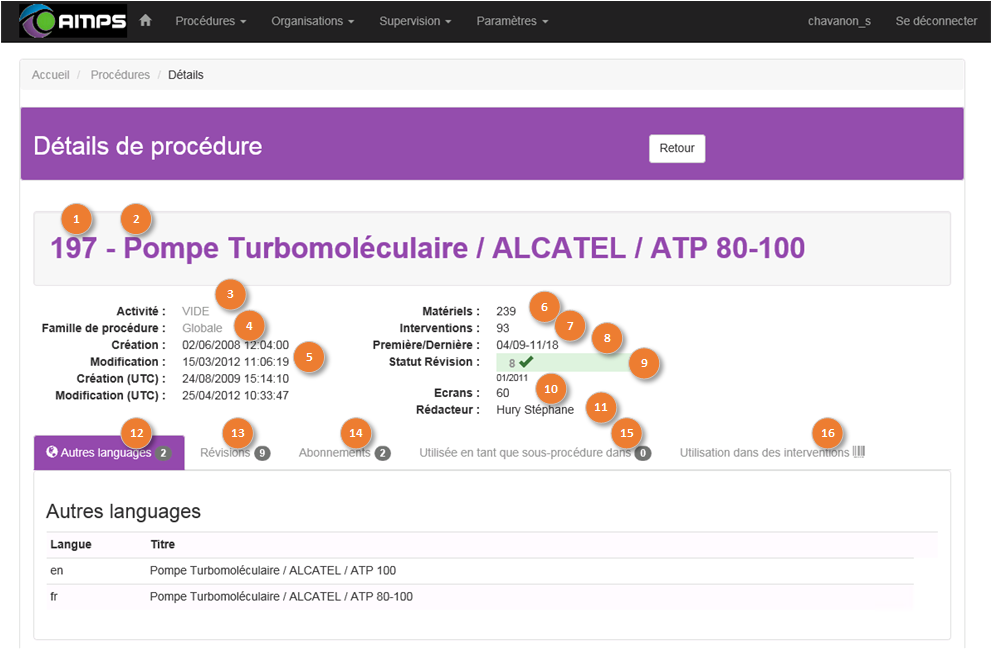Select the Autres languages tab
The width and height of the screenshot is (992, 650).
(x=109, y=453)
